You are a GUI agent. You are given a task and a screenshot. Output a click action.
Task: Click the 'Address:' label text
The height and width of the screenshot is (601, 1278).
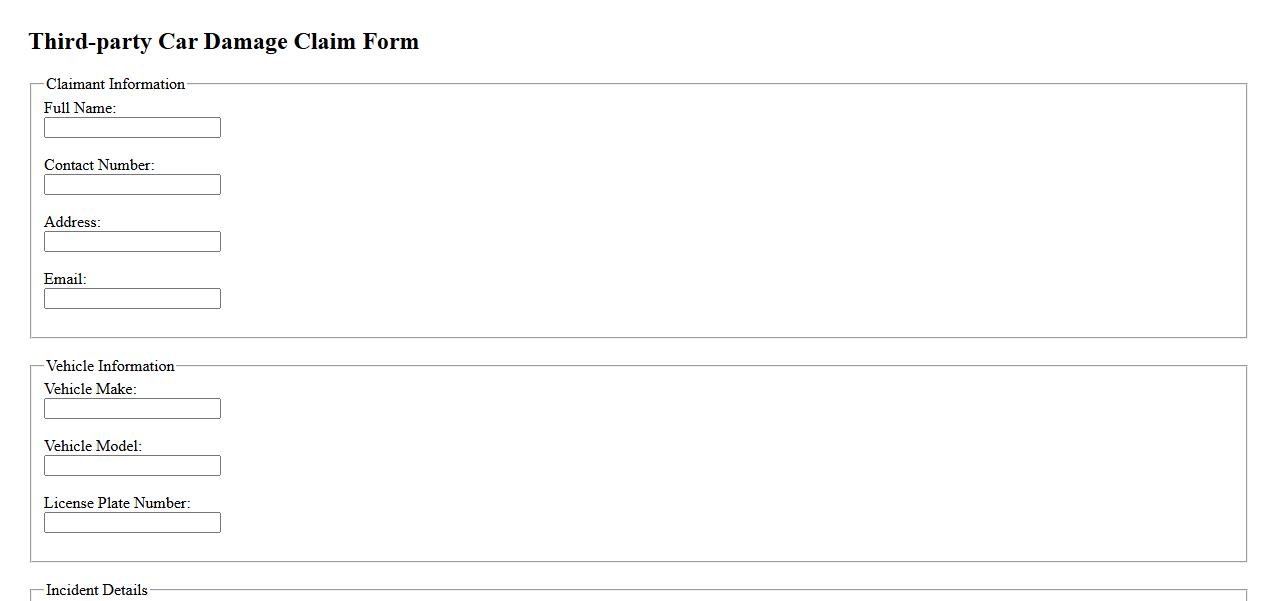(72, 222)
